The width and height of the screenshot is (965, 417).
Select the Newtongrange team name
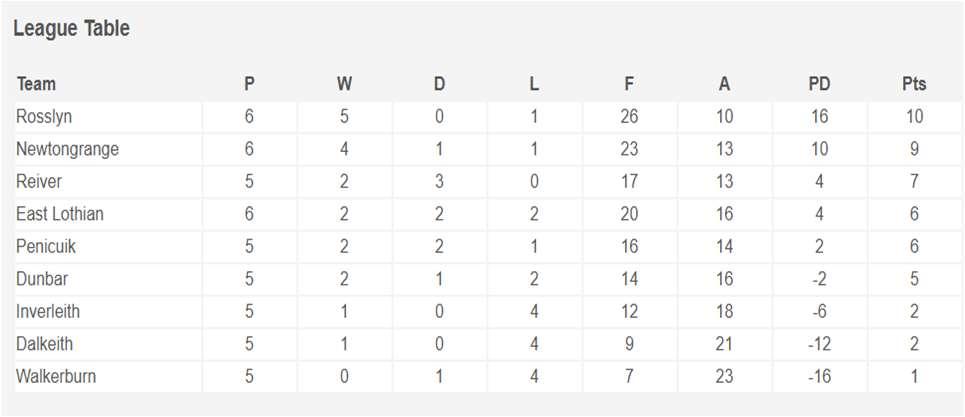tap(67, 149)
